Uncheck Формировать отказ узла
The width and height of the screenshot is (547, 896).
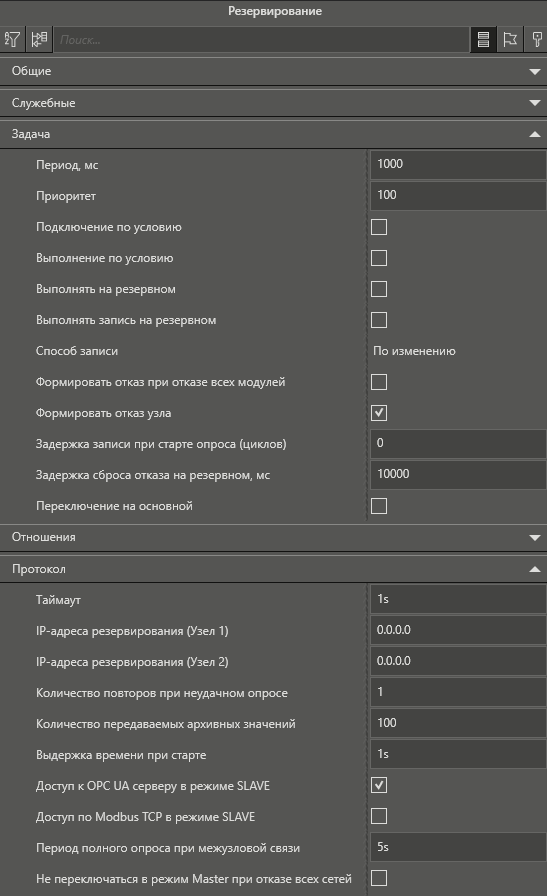379,413
